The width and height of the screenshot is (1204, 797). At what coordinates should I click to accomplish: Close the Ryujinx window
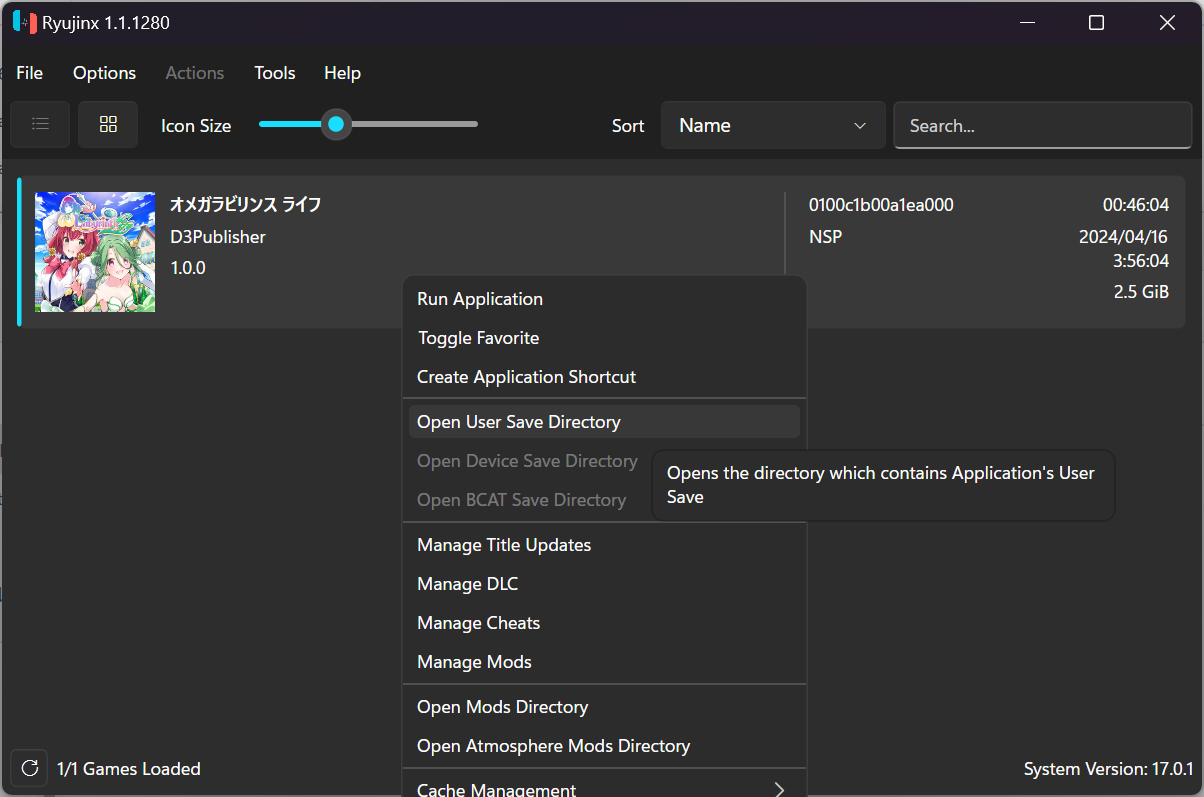click(1167, 23)
